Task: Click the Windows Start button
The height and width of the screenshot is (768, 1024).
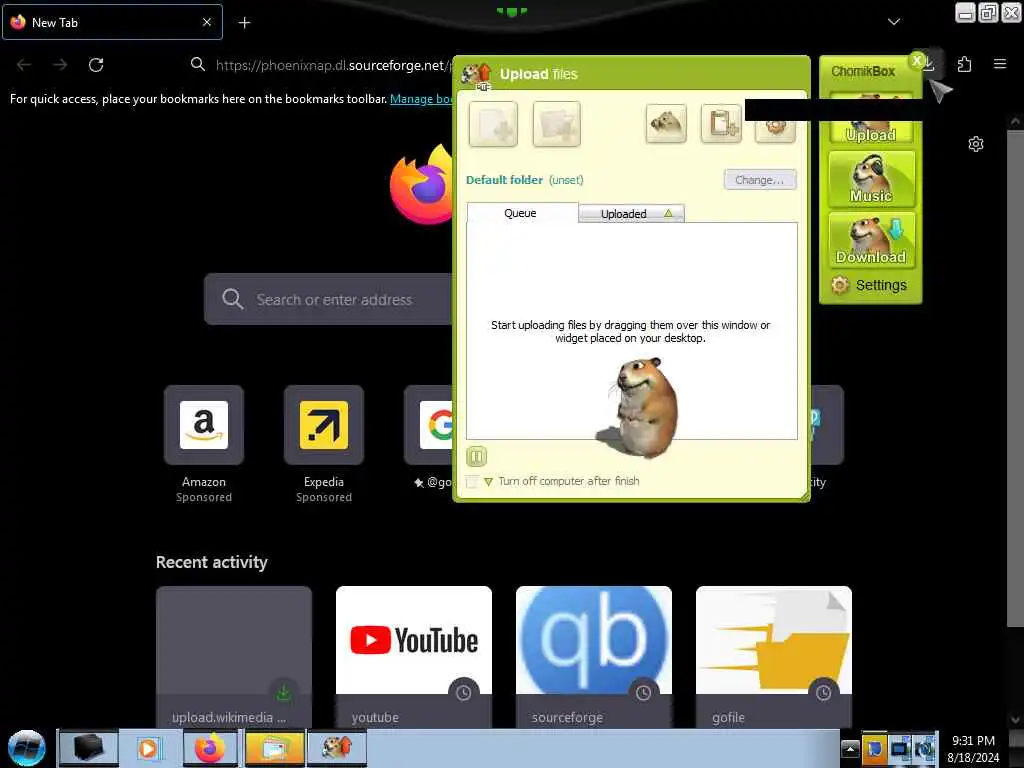Action: (x=27, y=748)
